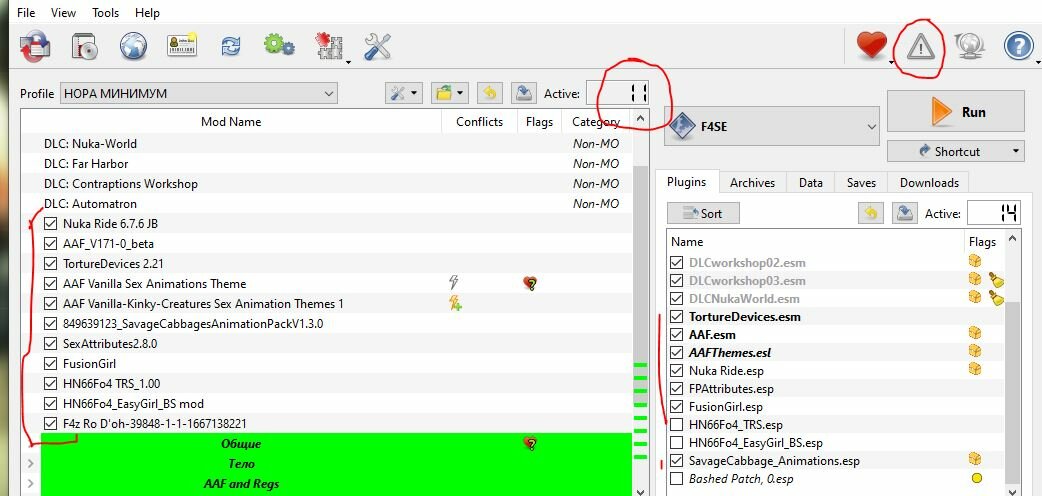Enable the HN66Fo4_TRS.esp plugin
Screen dimensions: 1042x496
(x=677, y=424)
